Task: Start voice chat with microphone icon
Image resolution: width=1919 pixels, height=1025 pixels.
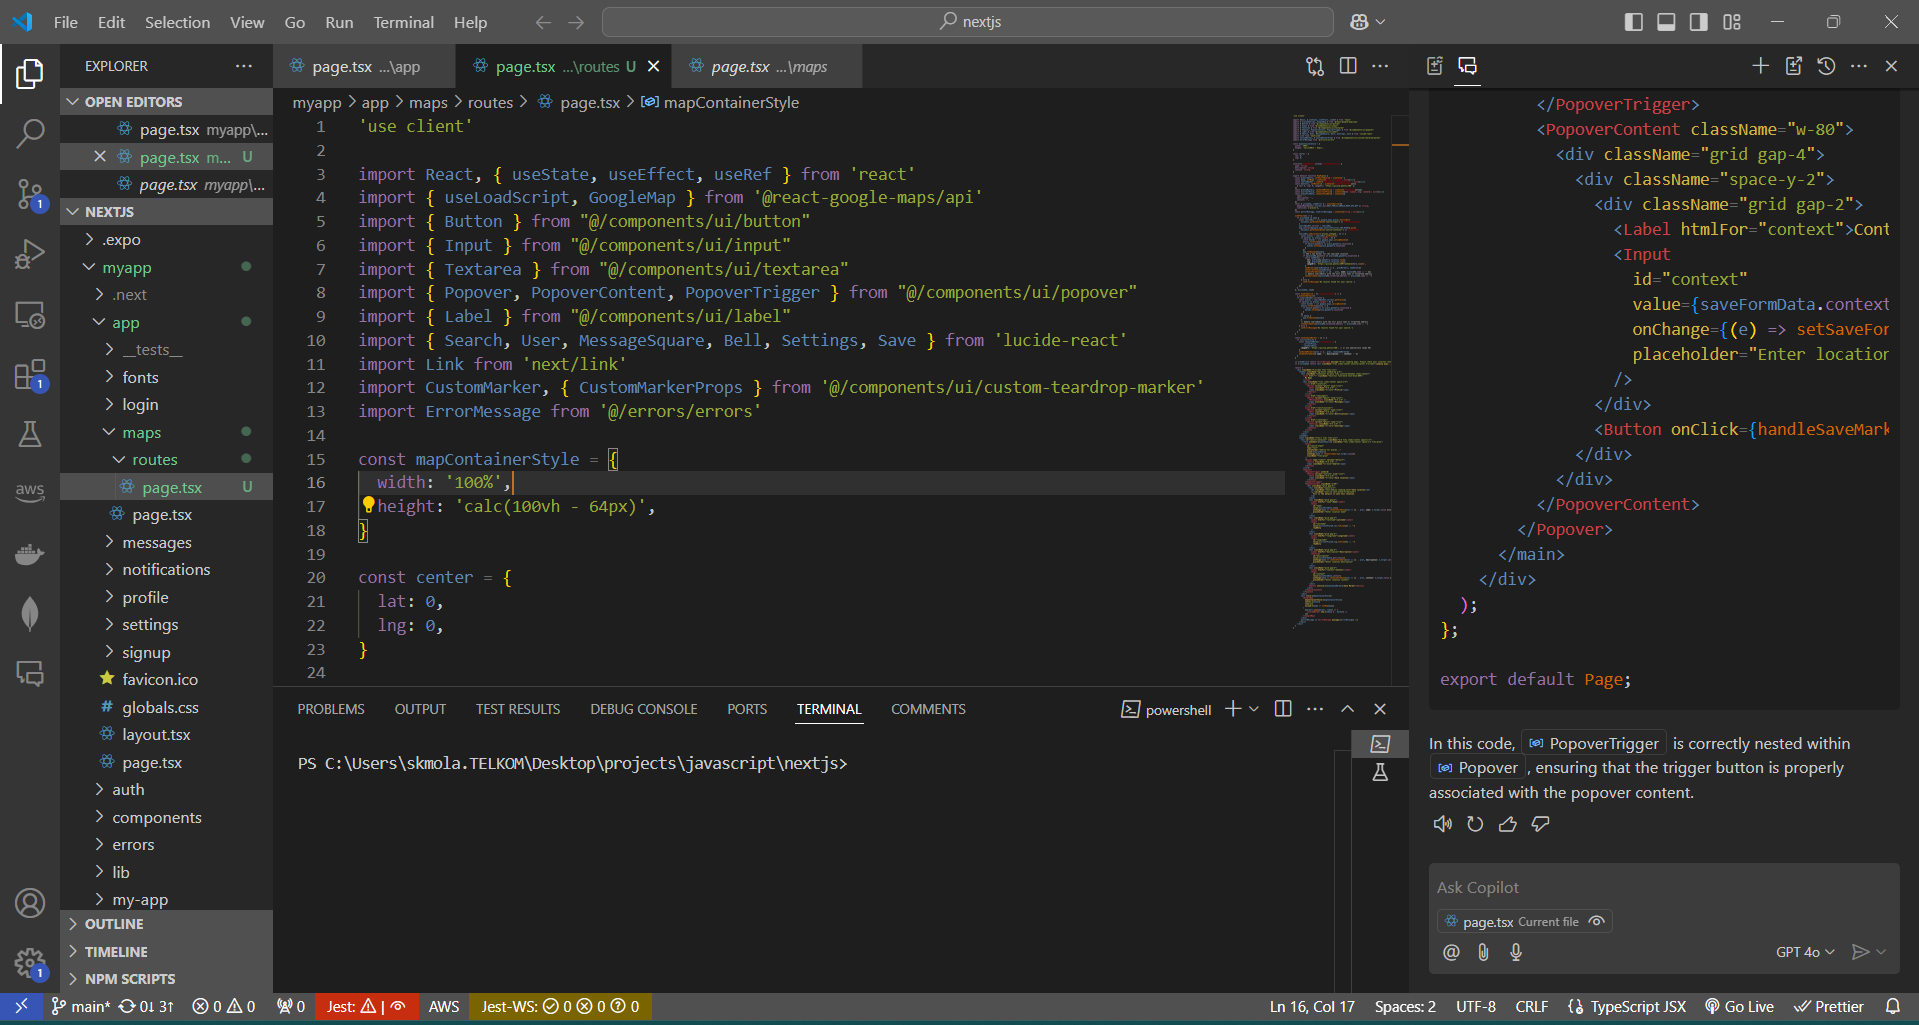Action: [x=1516, y=952]
